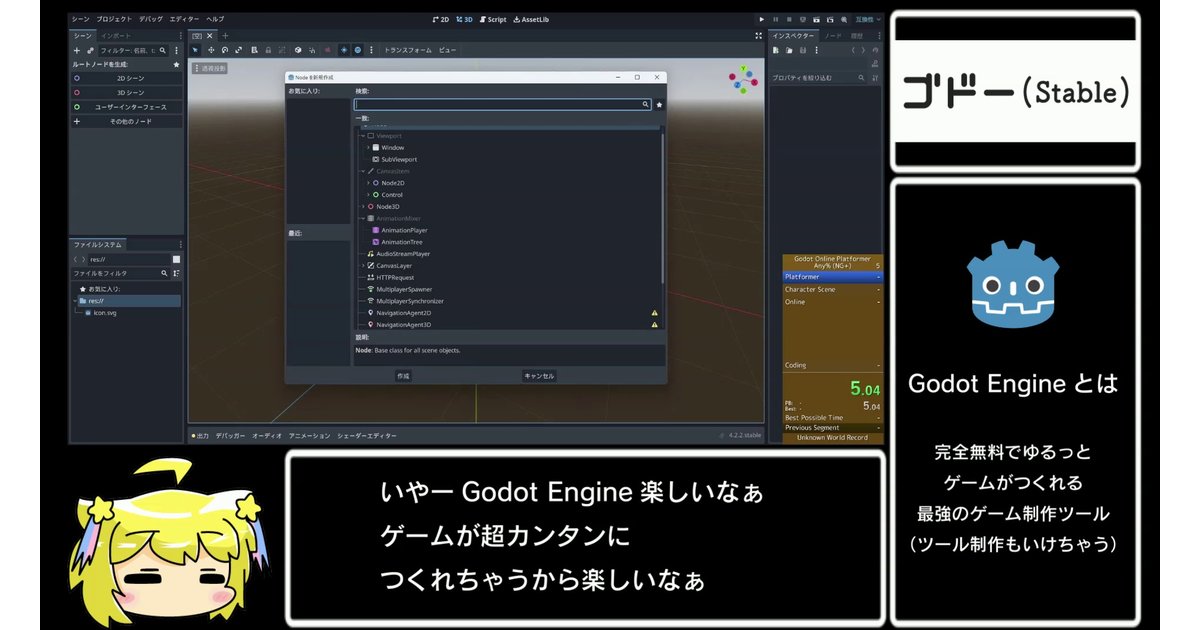Create Other Node root
1200x630 pixels.
(126, 122)
